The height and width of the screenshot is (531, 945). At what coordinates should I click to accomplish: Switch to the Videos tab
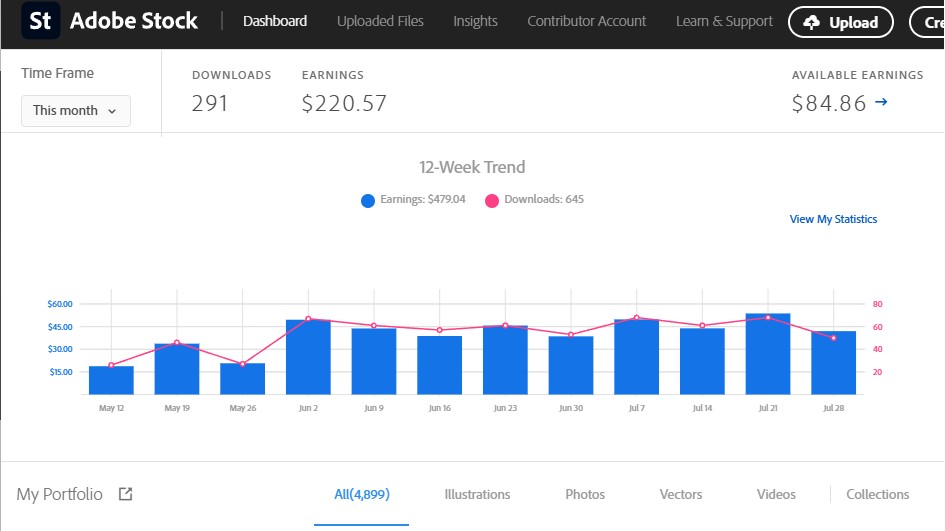[776, 494]
